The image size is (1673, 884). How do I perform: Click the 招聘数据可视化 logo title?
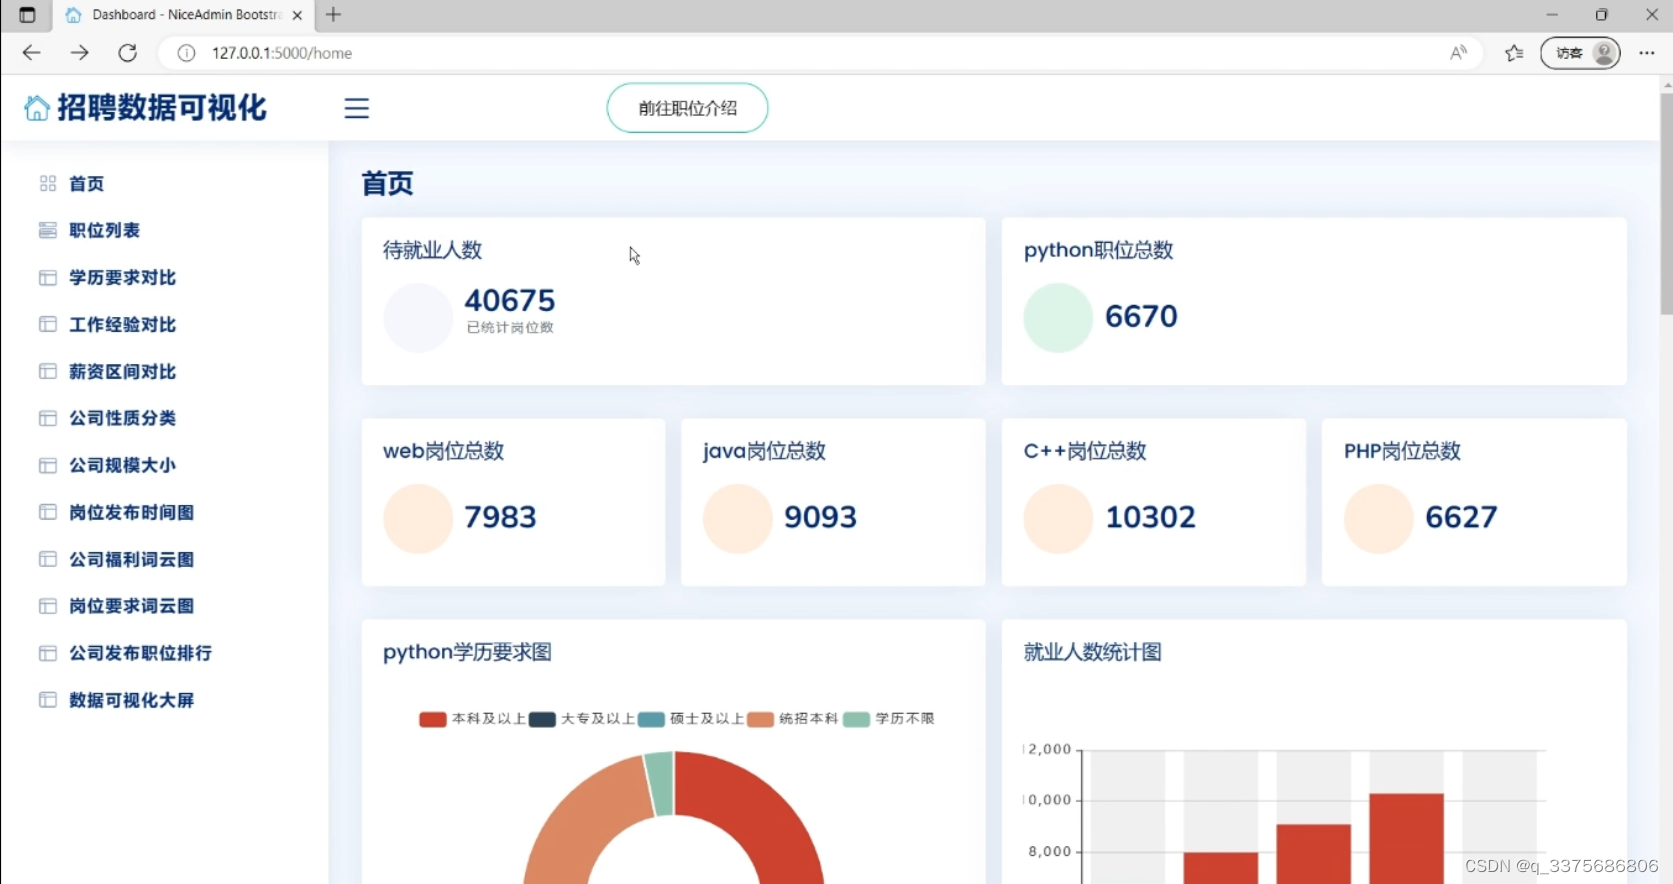[162, 108]
